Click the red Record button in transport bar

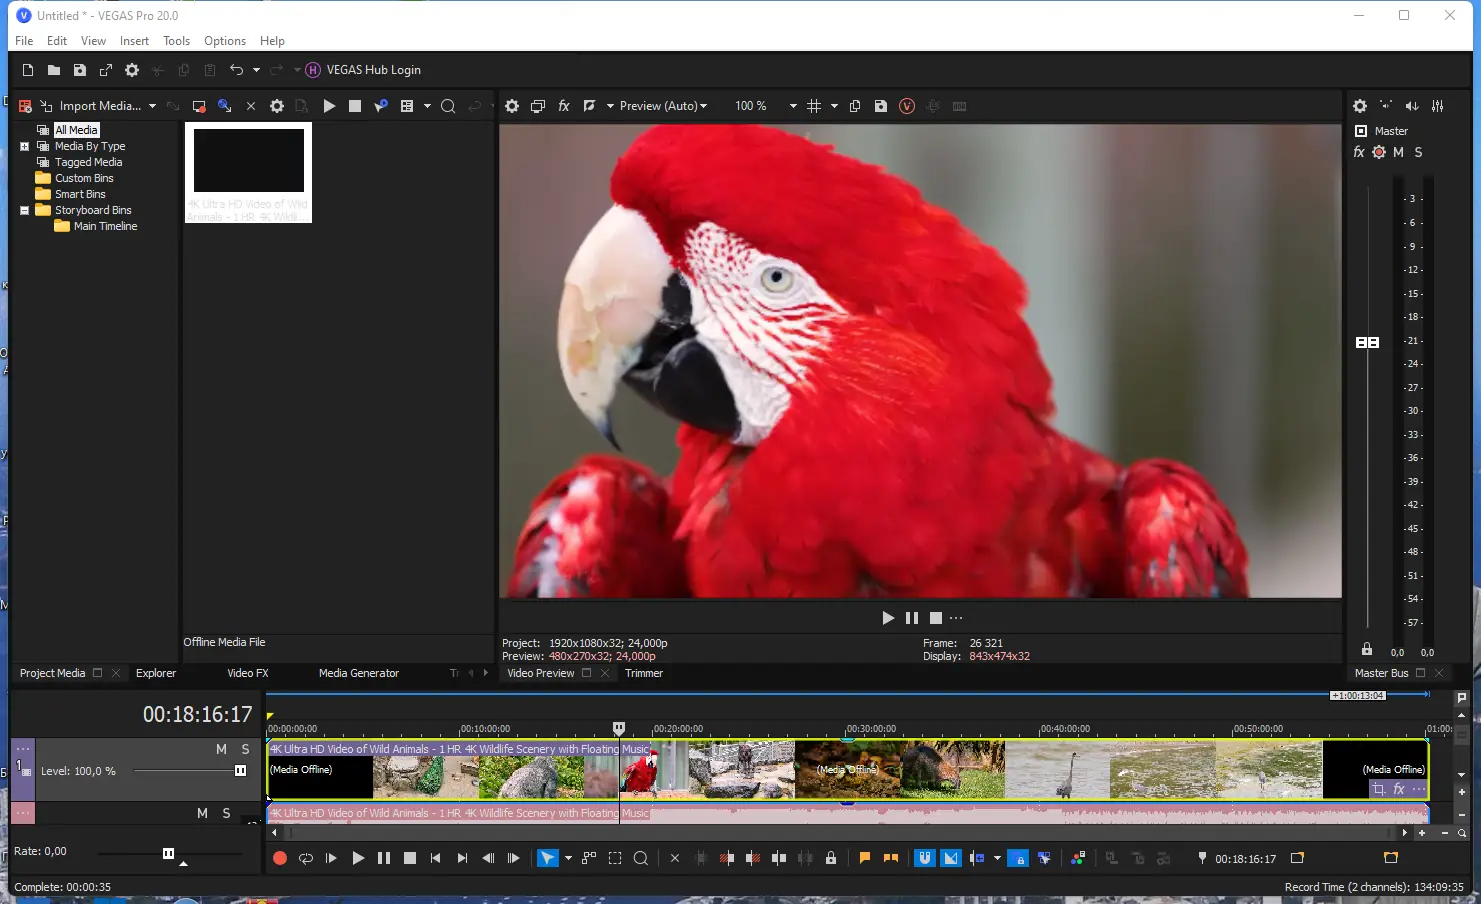tap(280, 858)
